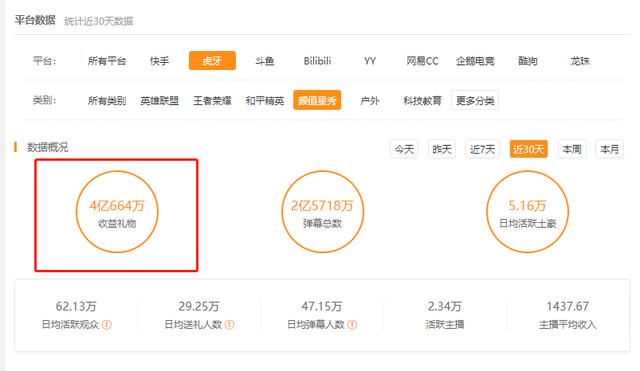640x371 pixels.
Task: Switch time range to 今天
Action: (404, 149)
